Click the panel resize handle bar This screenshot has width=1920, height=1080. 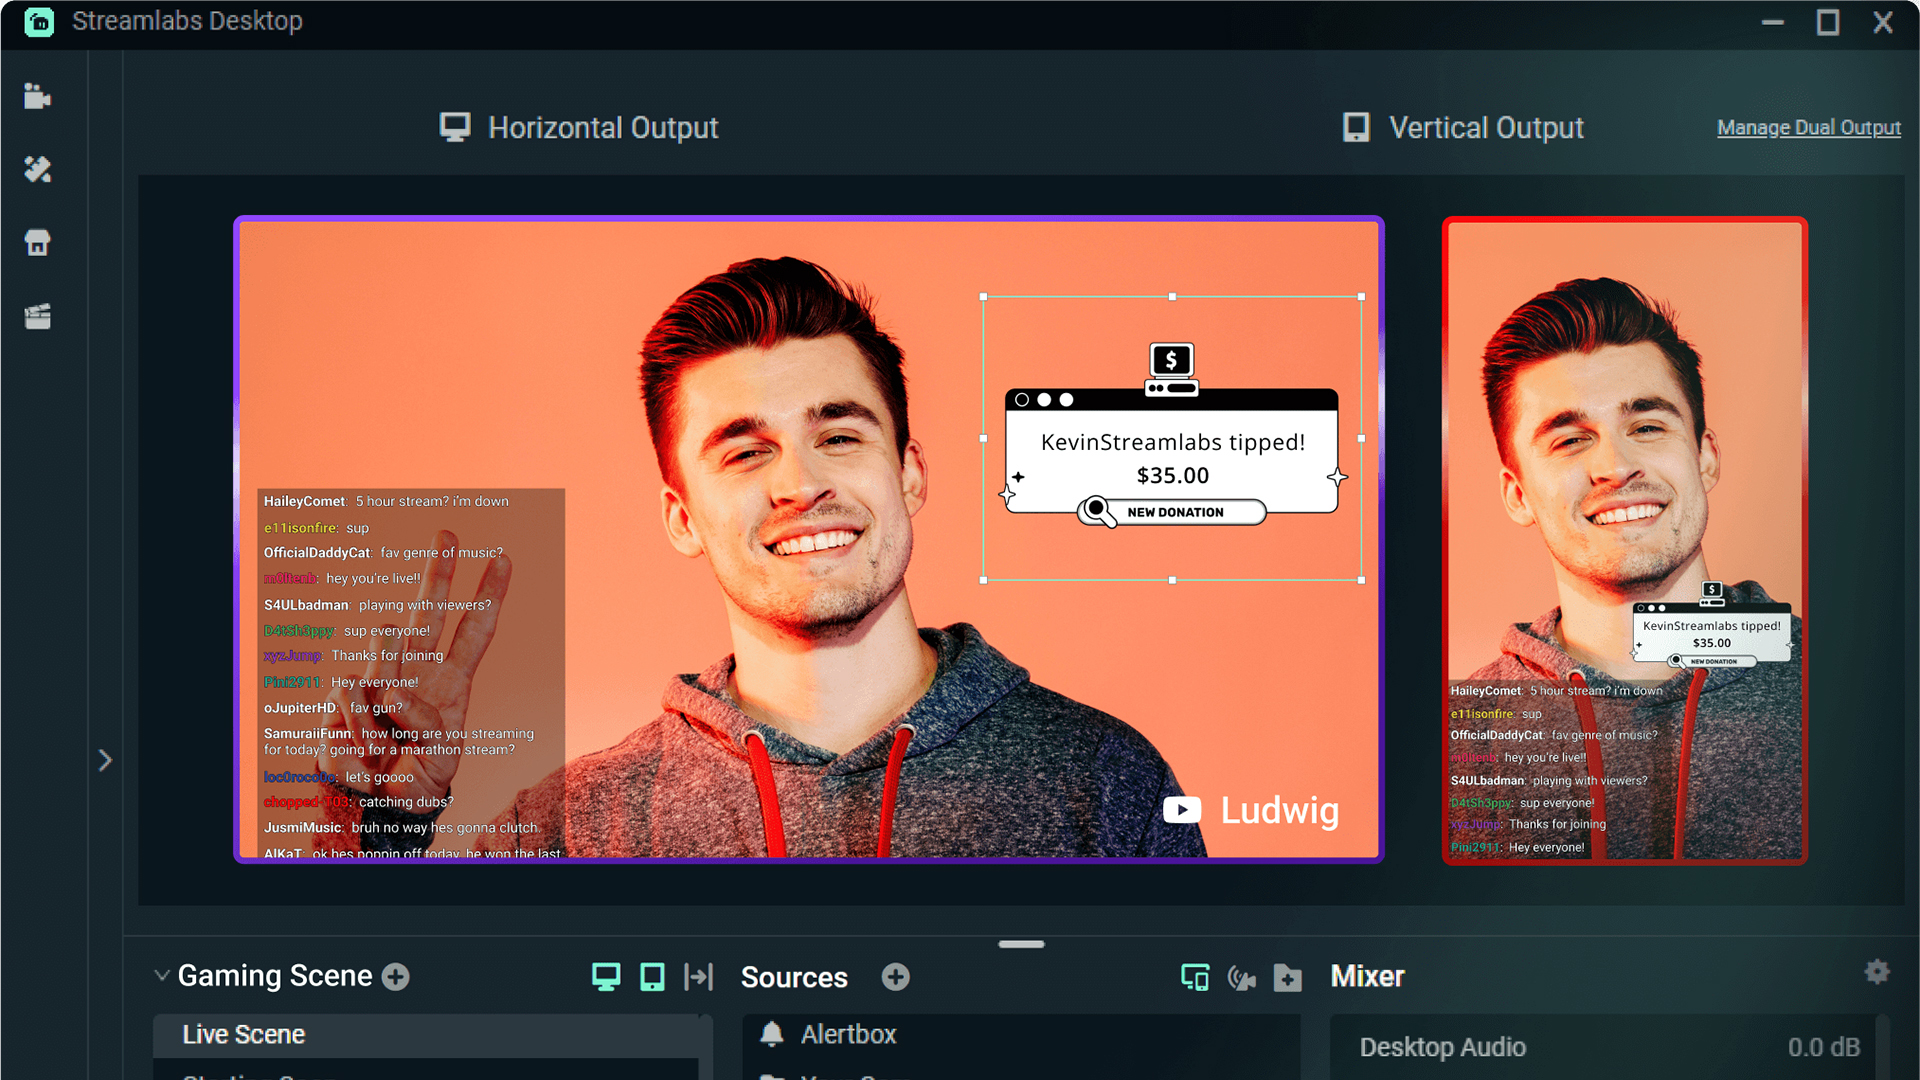(x=1021, y=944)
